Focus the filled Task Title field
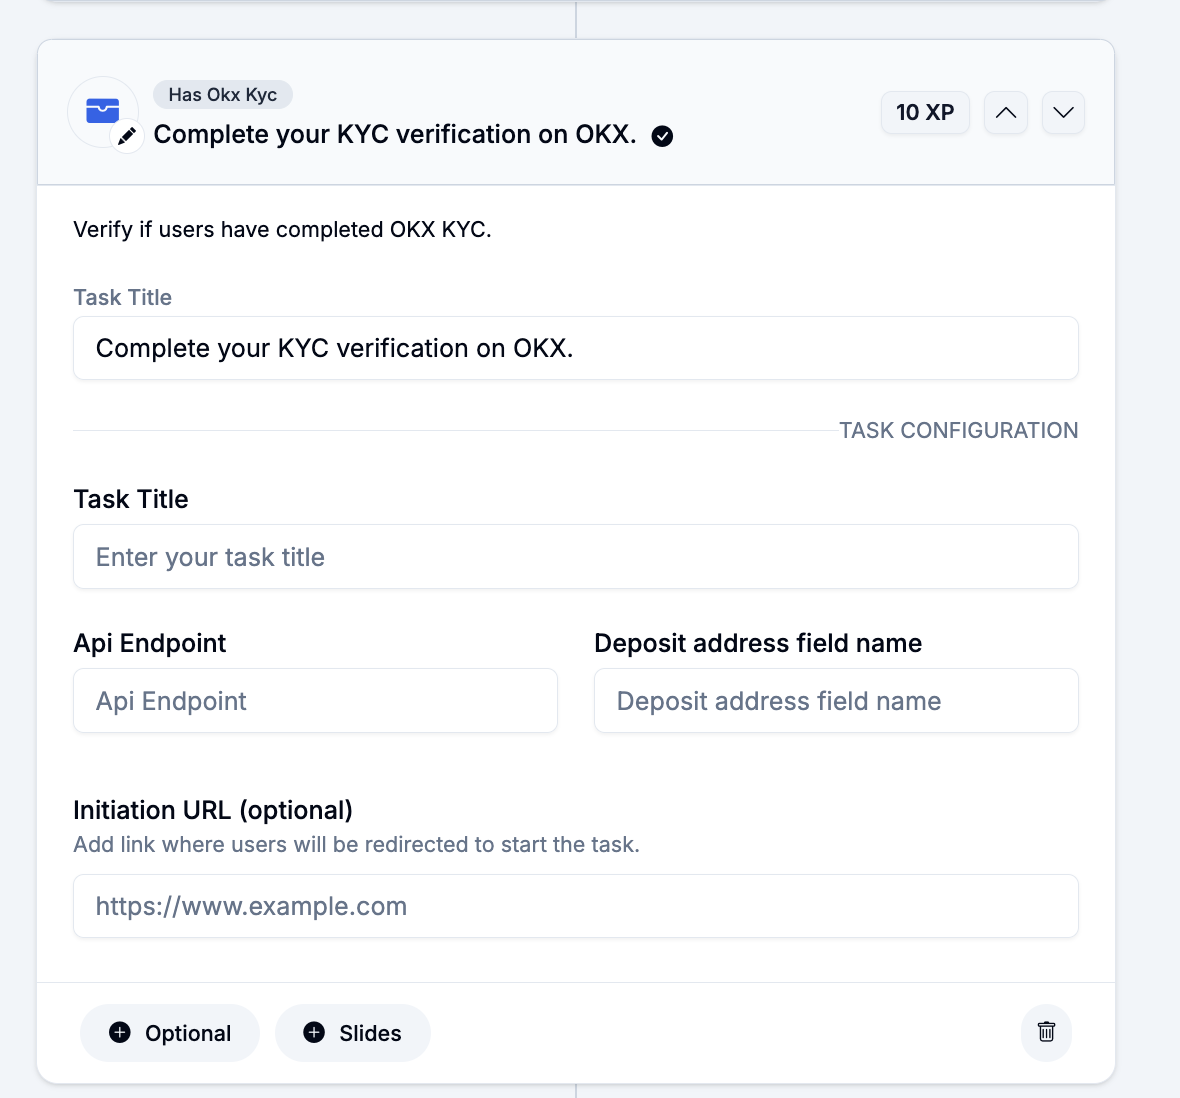The width and height of the screenshot is (1180, 1098). coord(575,348)
